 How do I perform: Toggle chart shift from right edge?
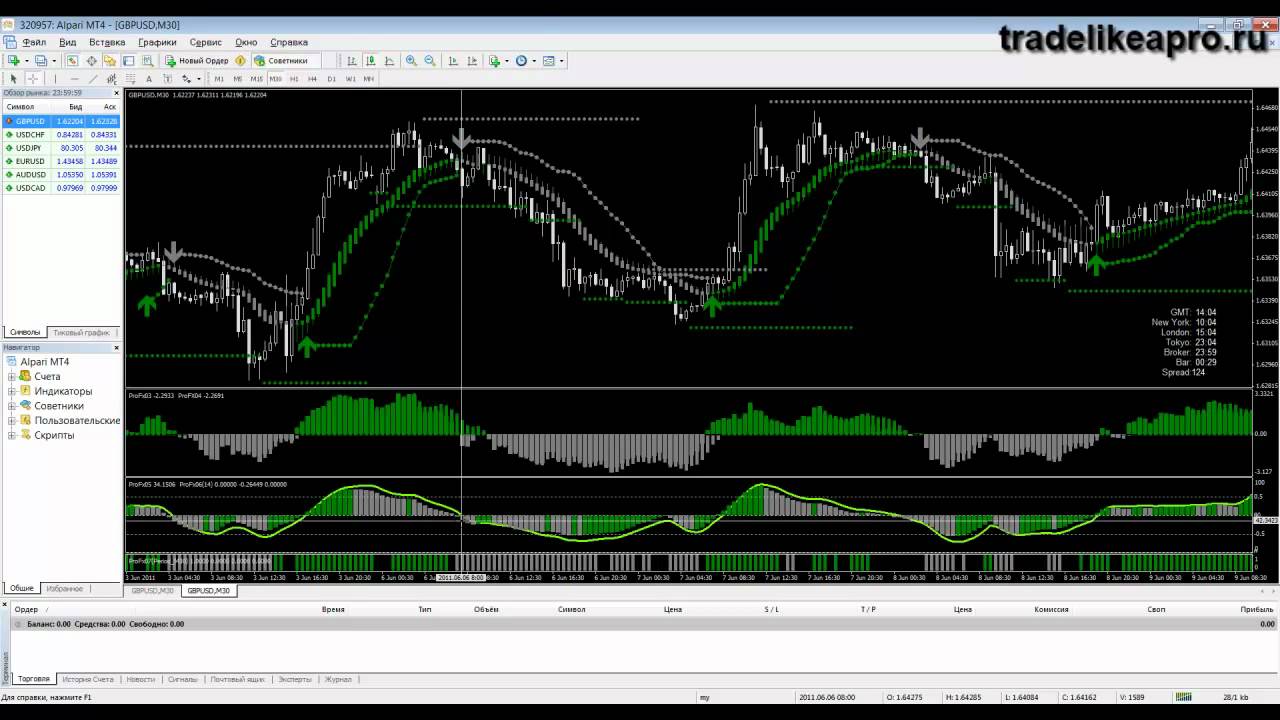tap(472, 61)
